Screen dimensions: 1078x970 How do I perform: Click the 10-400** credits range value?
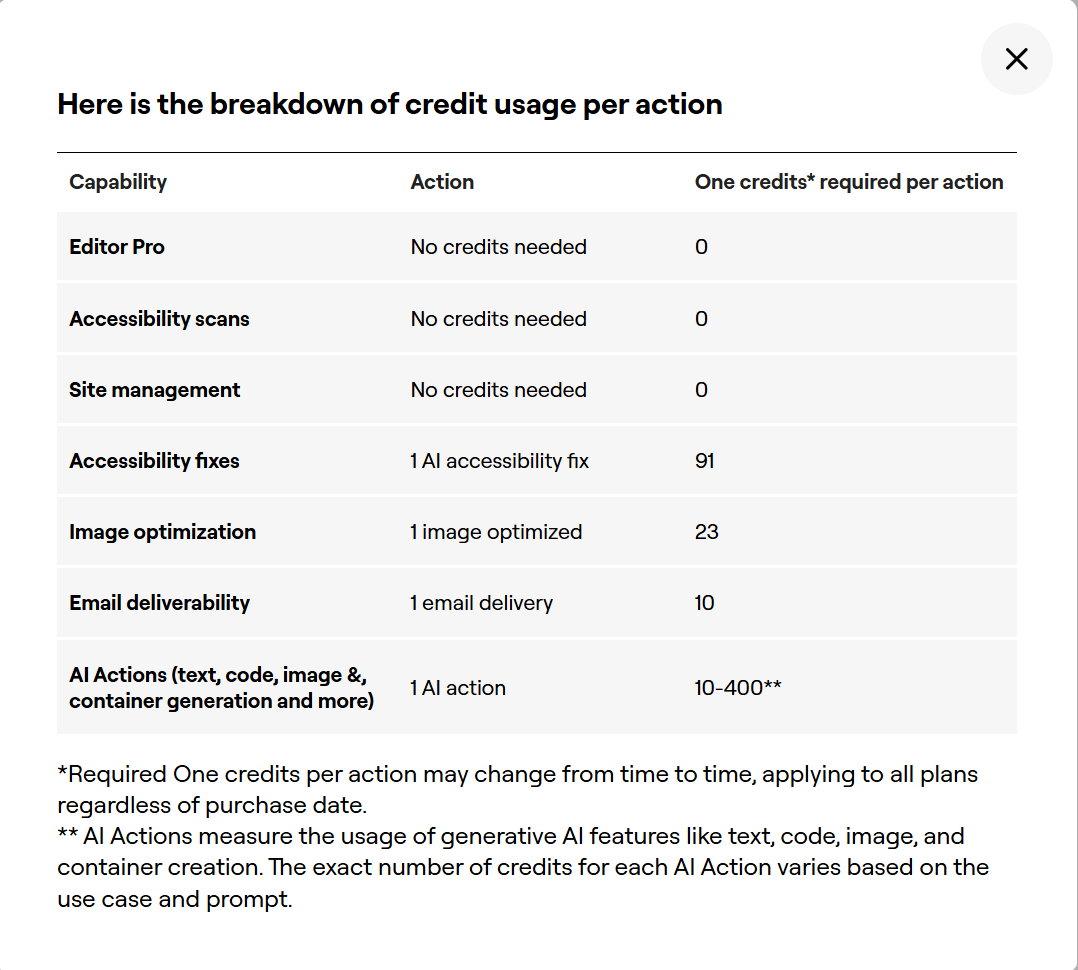click(x=738, y=688)
